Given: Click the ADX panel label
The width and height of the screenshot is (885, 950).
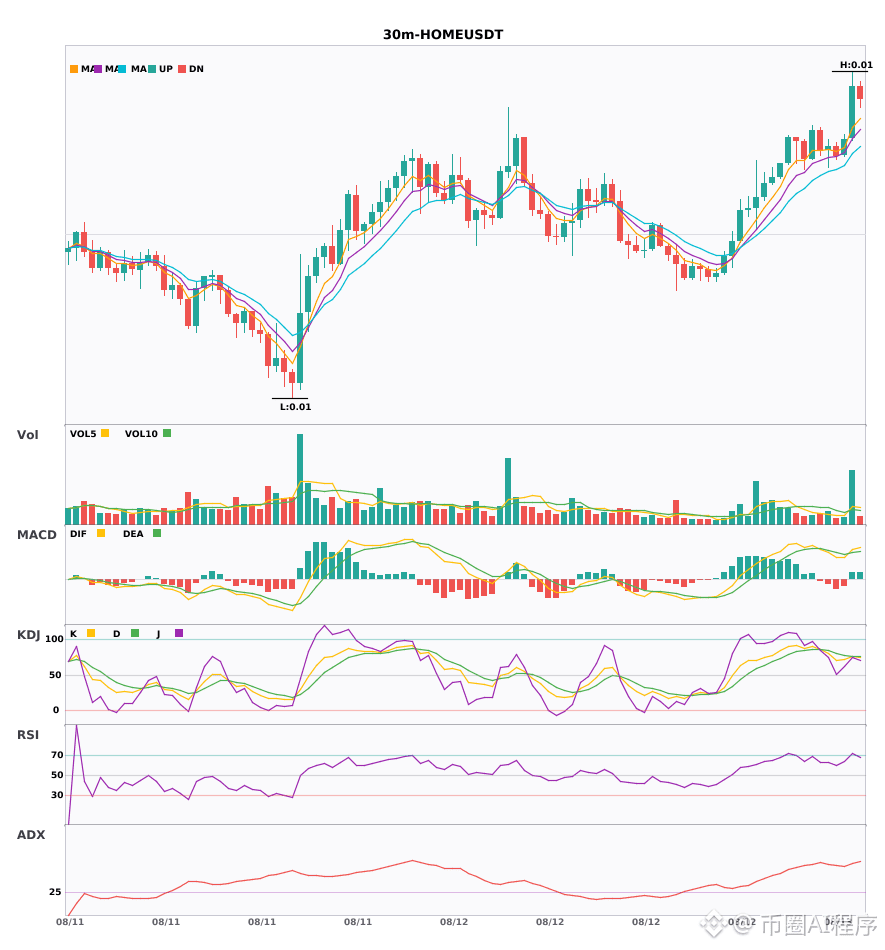Looking at the screenshot, I should [x=31, y=835].
